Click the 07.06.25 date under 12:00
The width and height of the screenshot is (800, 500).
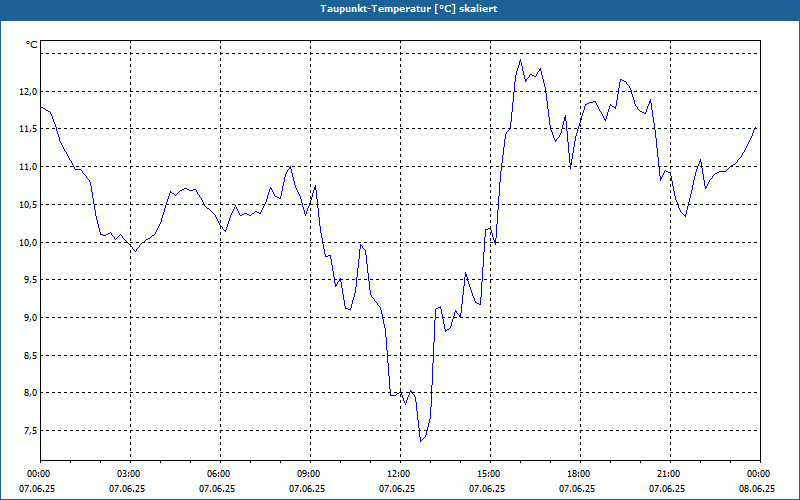(x=397, y=489)
